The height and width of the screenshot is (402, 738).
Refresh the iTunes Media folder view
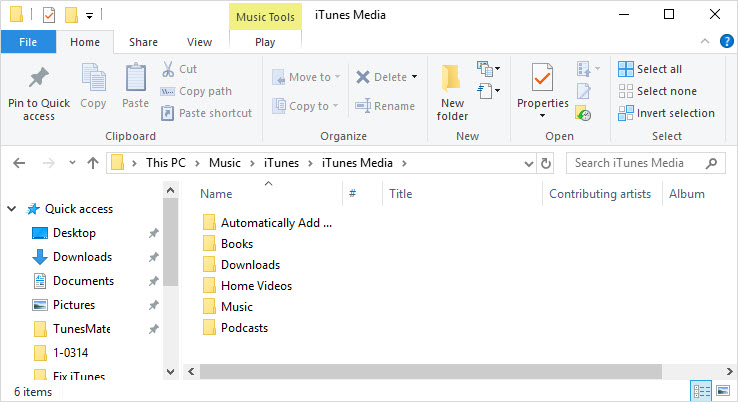pyautogui.click(x=546, y=163)
